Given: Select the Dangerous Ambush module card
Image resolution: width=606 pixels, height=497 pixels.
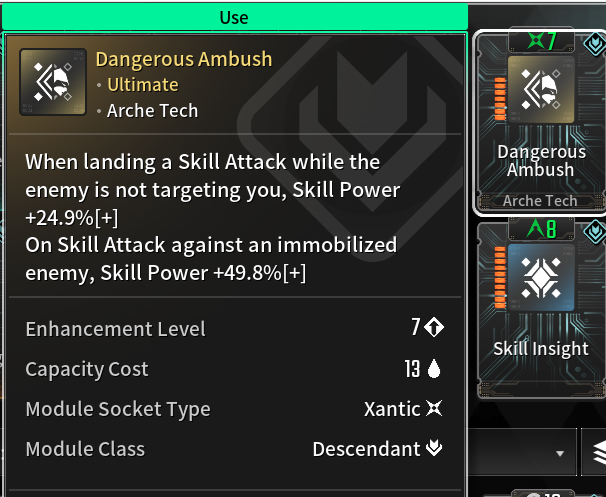Looking at the screenshot, I should [540, 122].
